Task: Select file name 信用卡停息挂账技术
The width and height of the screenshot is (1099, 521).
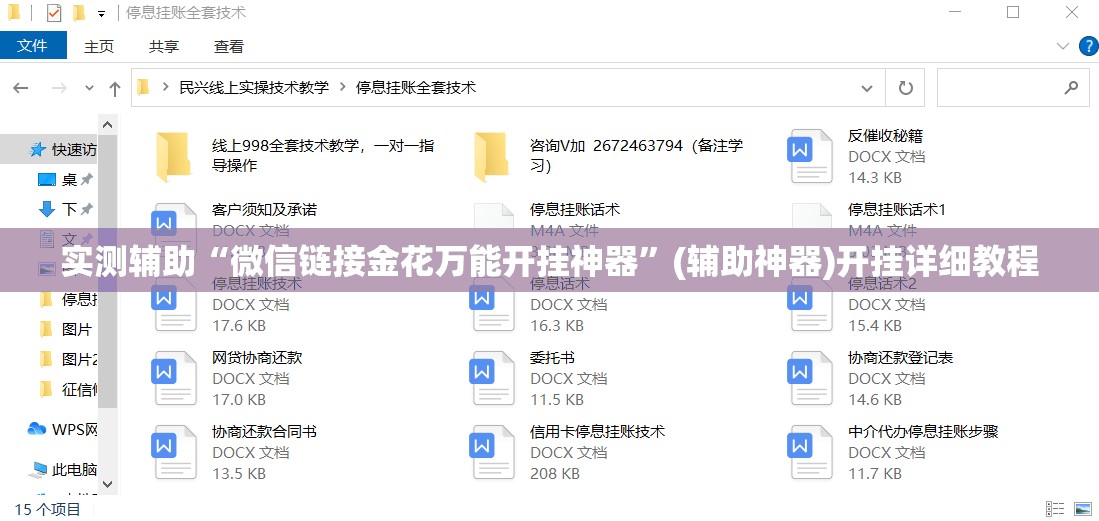Action: click(598, 431)
